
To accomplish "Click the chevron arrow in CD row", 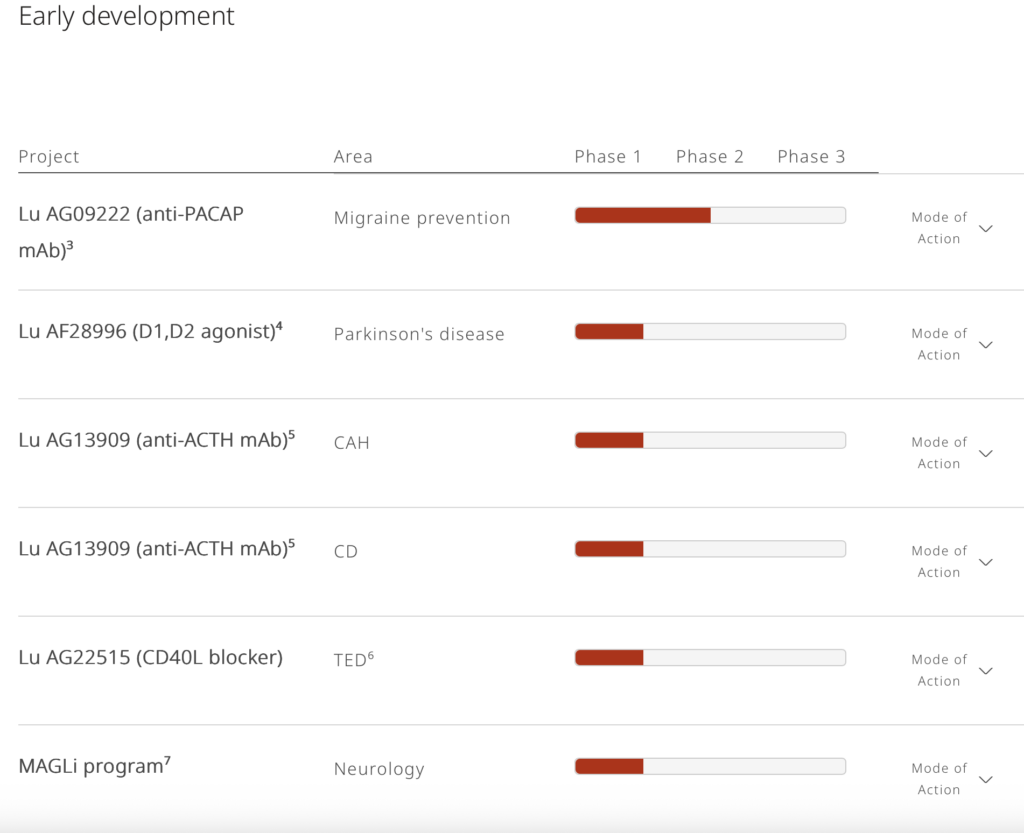I will point(985,562).
